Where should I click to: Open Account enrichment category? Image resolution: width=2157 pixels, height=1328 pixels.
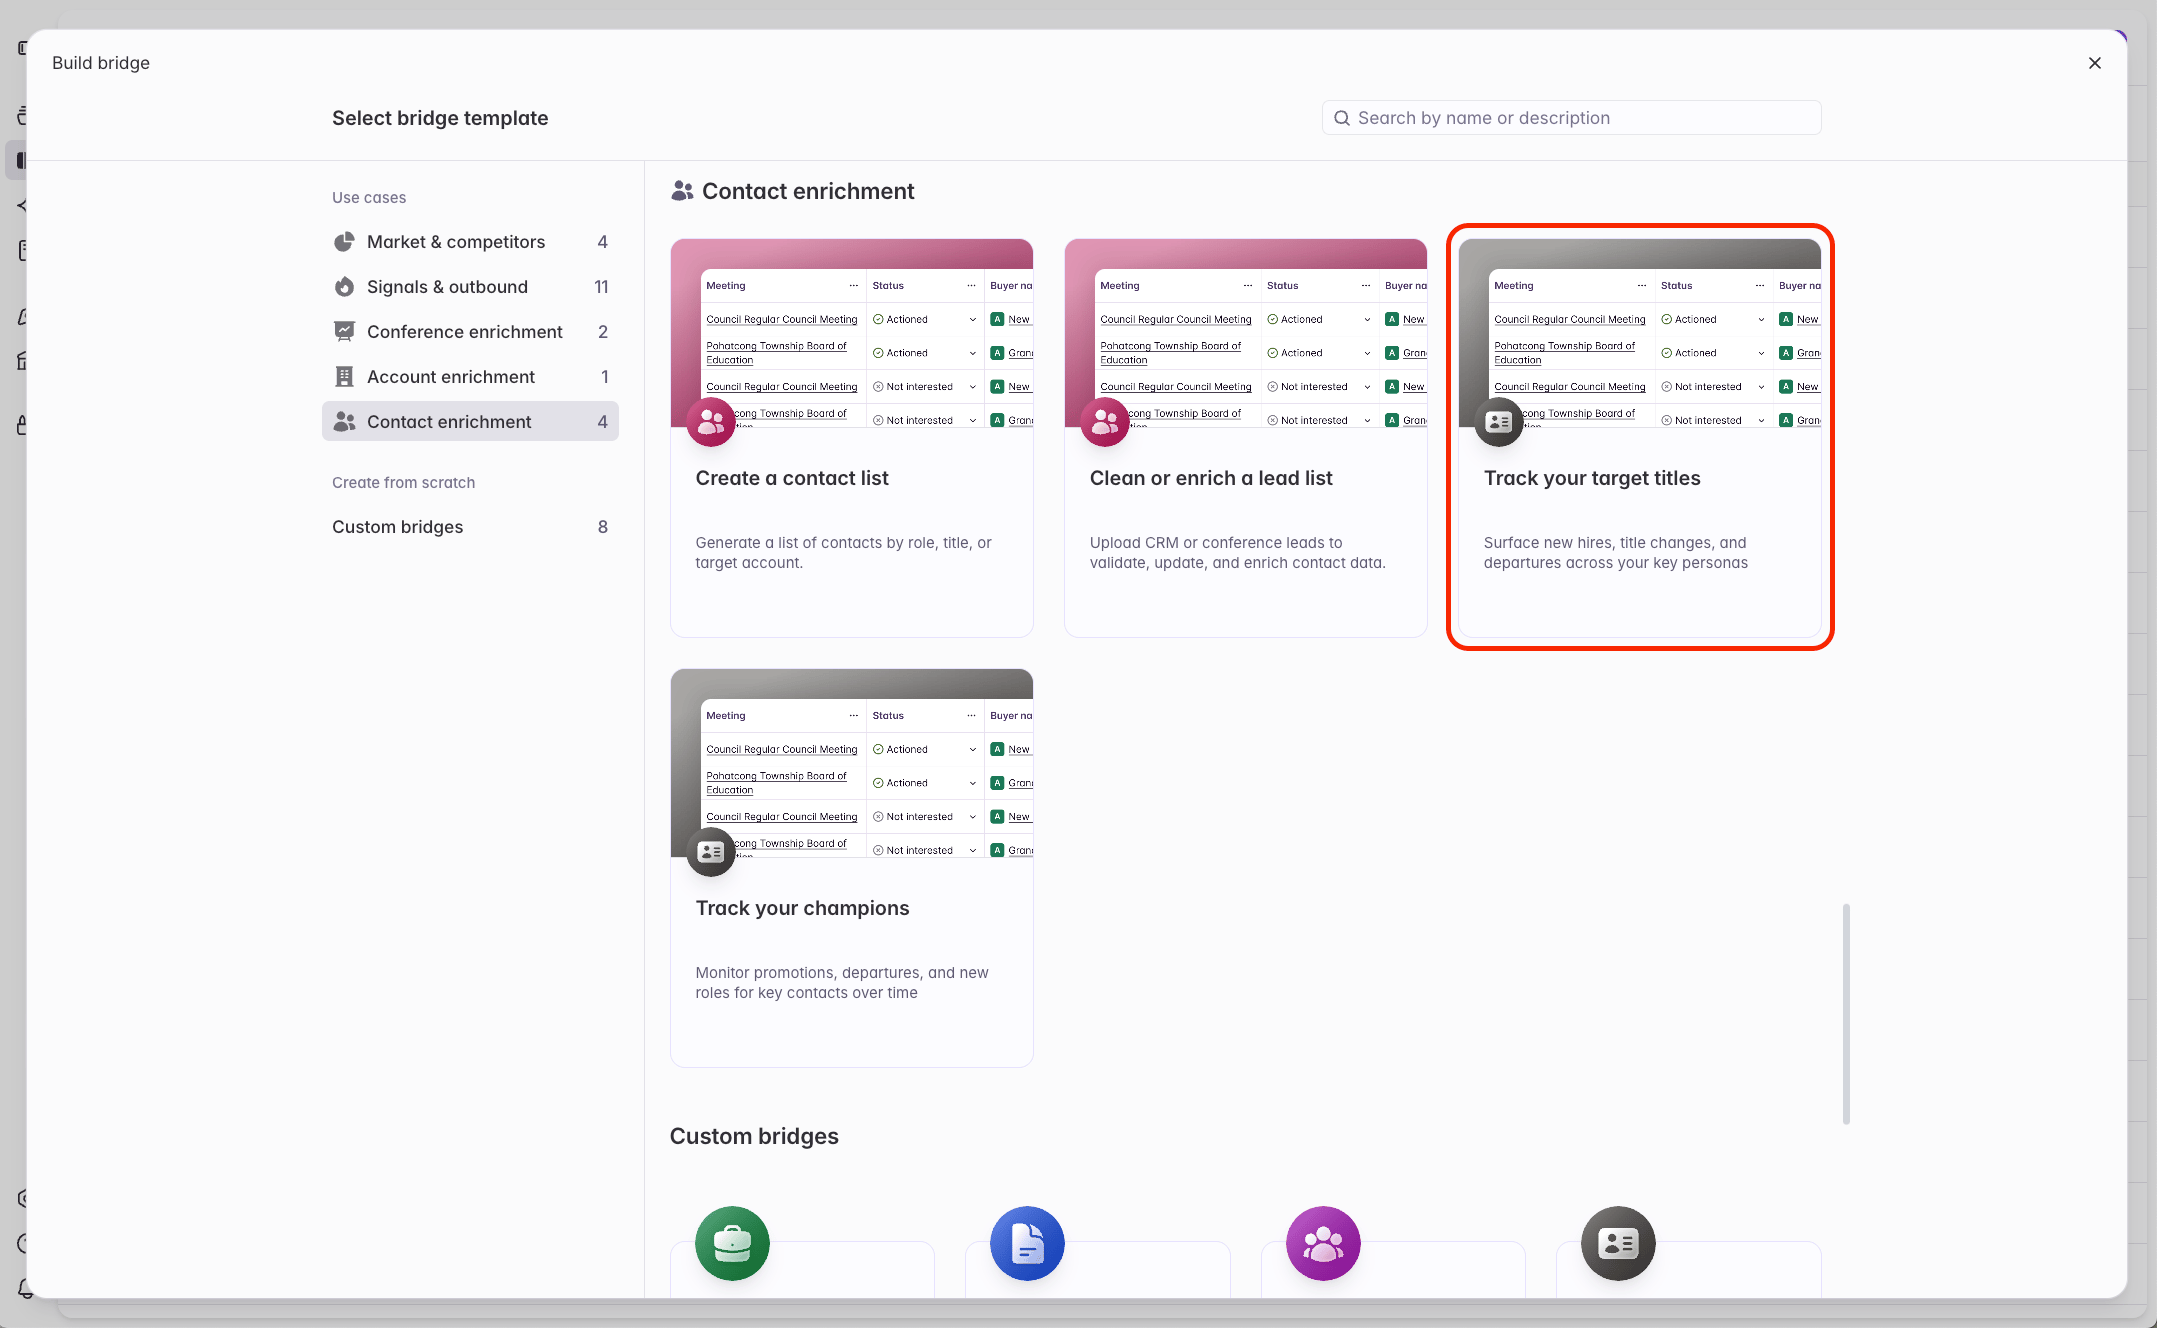470,377
